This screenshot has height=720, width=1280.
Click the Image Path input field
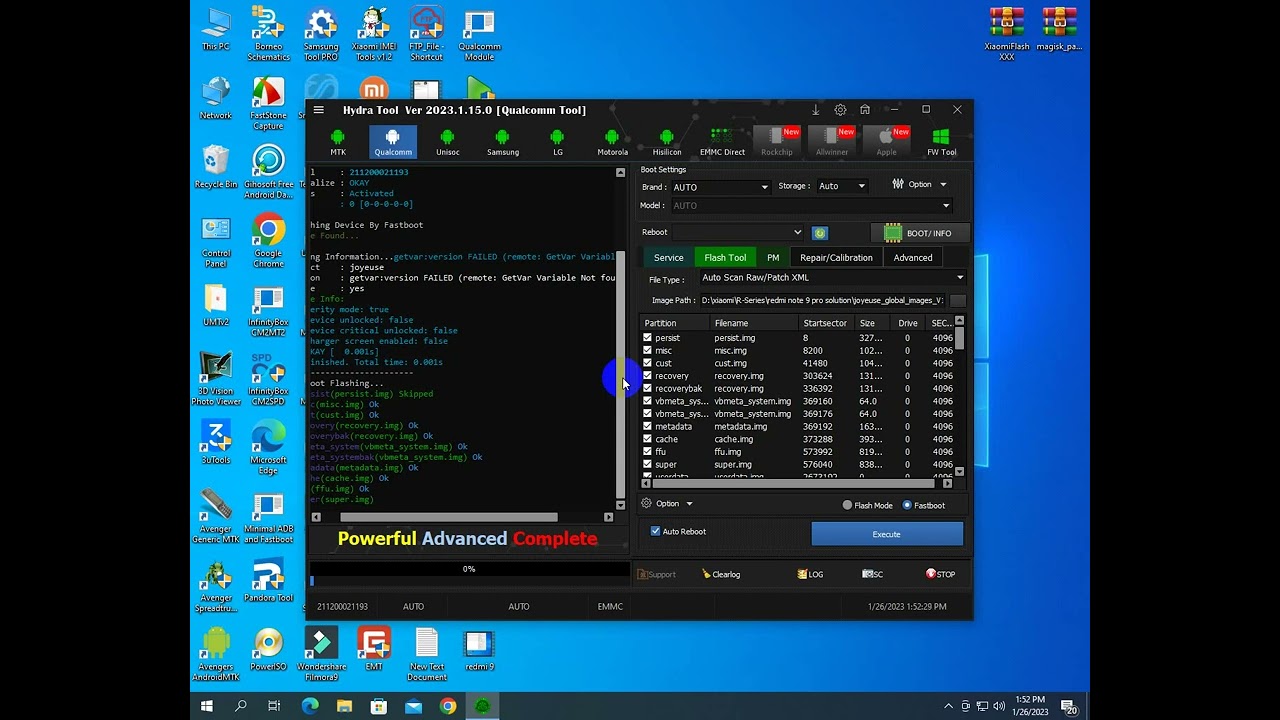[823, 300]
